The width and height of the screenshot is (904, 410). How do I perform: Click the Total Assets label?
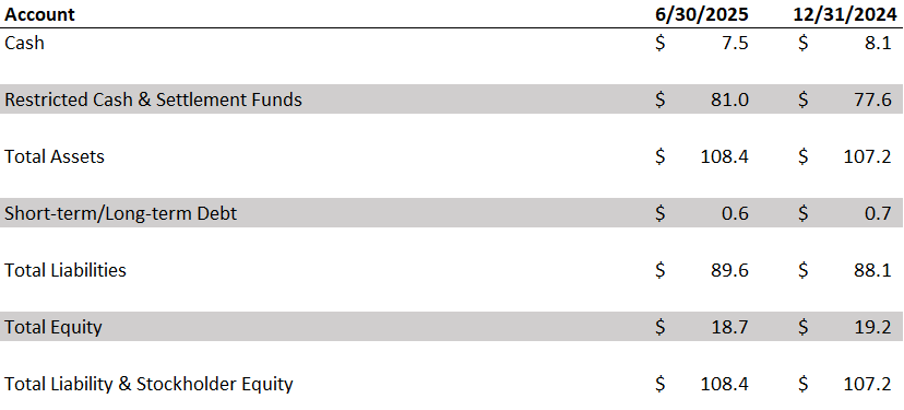54,156
